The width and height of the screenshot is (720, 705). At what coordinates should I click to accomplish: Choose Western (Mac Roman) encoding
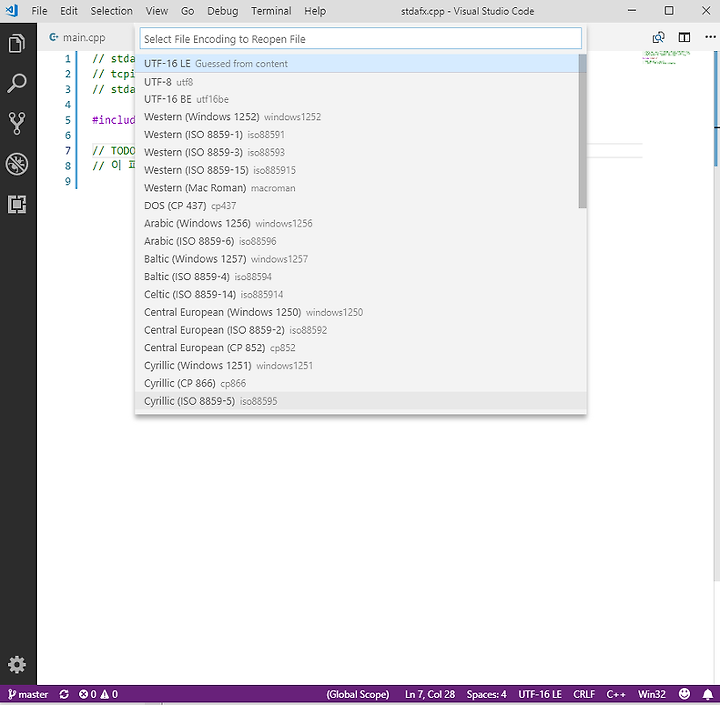pos(357,188)
